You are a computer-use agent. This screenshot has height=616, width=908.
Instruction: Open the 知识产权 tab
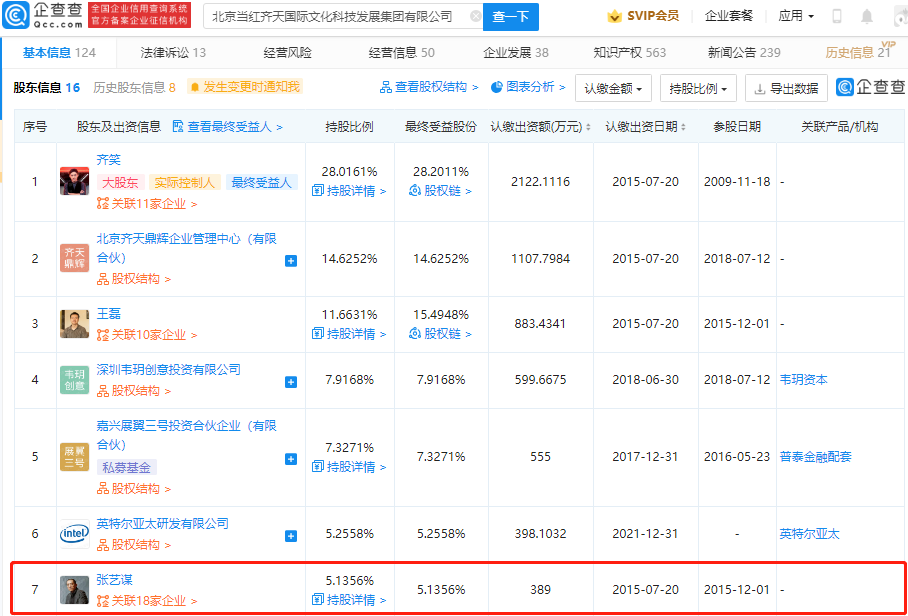tap(629, 53)
